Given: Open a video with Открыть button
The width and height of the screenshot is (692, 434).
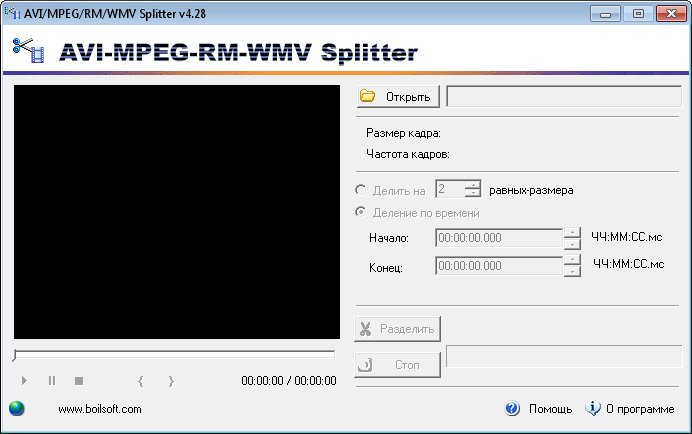Looking at the screenshot, I should 398,96.
